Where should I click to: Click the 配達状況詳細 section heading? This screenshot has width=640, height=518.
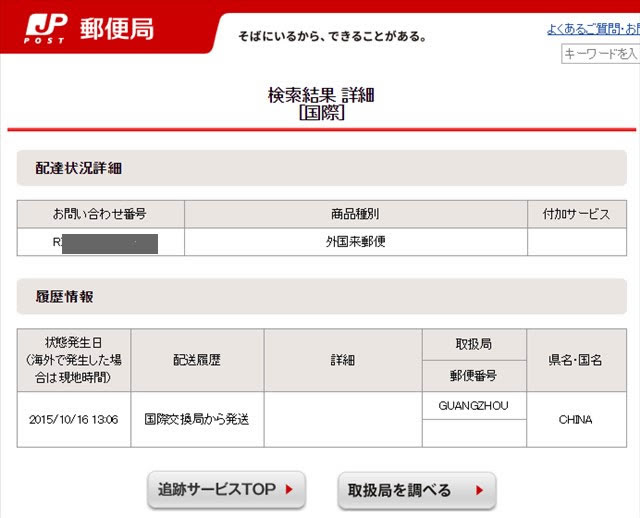78,168
